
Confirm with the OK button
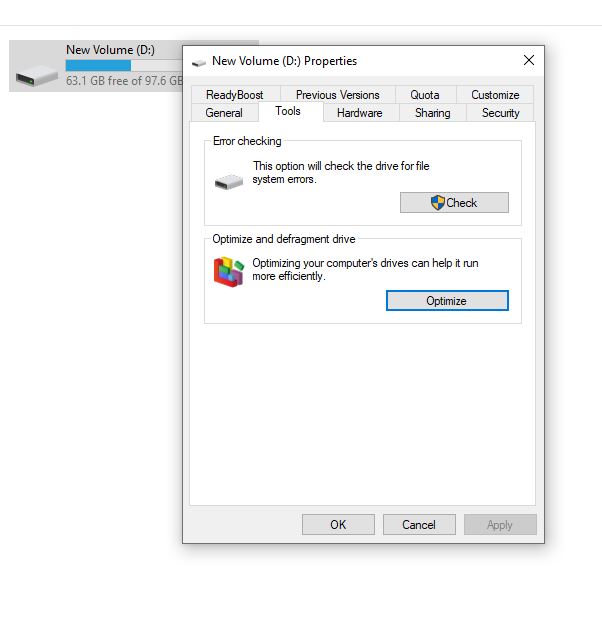click(x=338, y=524)
